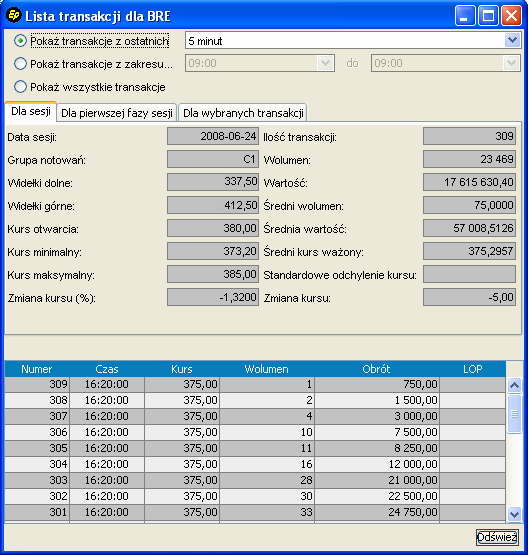The image size is (531, 555).
Task: Click the Wolumen cell showing 33
Action: [x=267, y=512]
